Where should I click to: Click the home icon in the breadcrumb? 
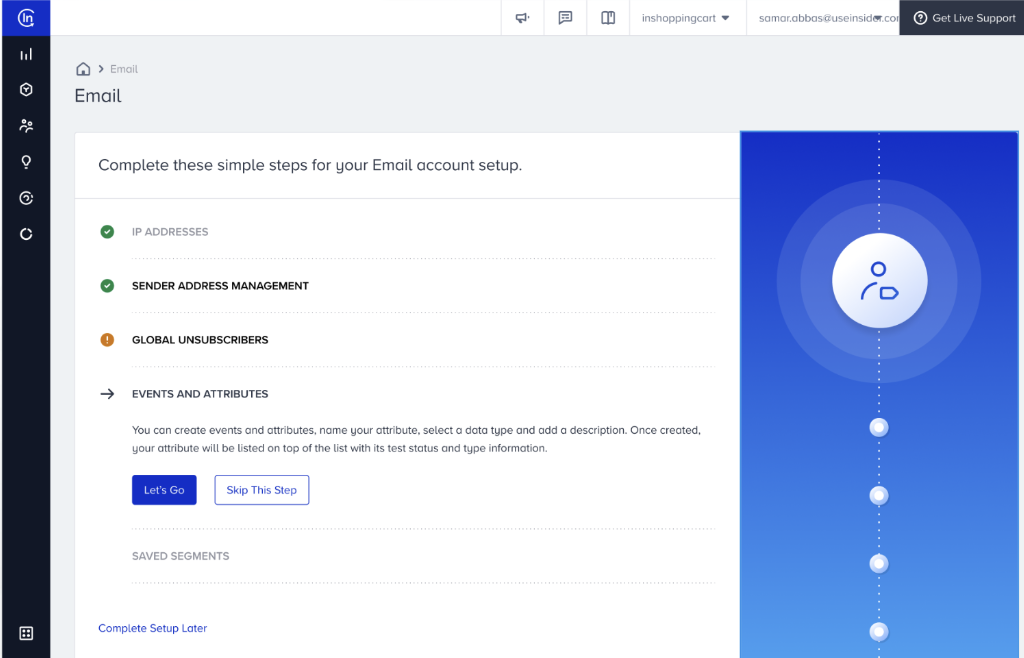[x=84, y=68]
